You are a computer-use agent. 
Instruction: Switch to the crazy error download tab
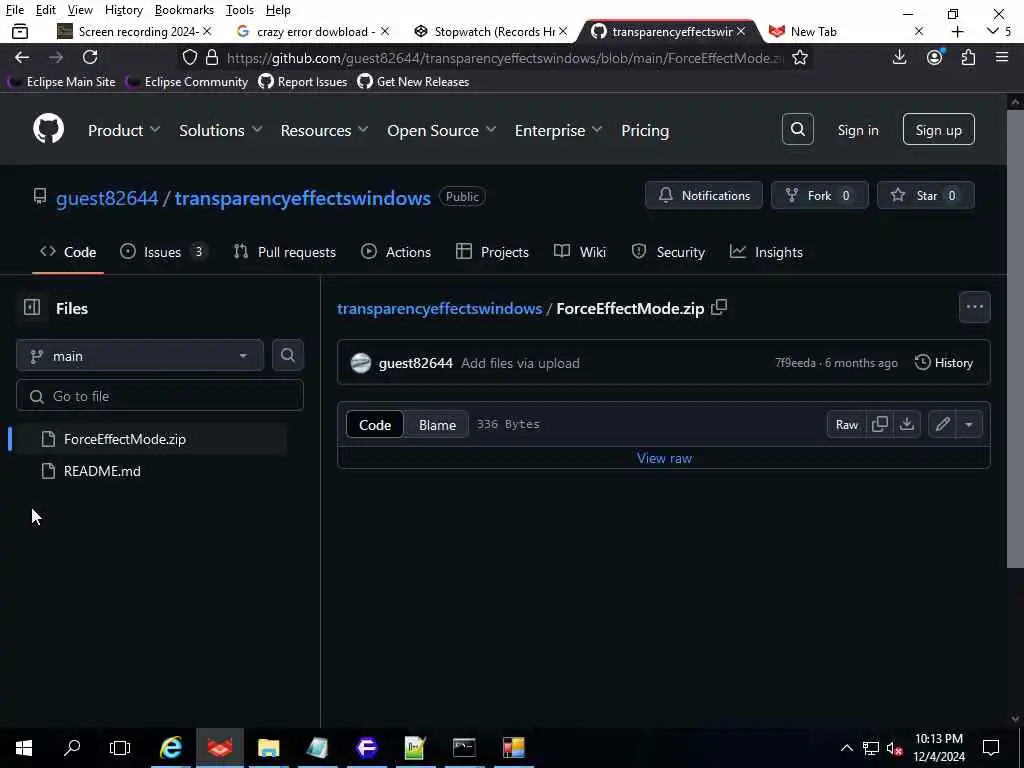point(313,31)
